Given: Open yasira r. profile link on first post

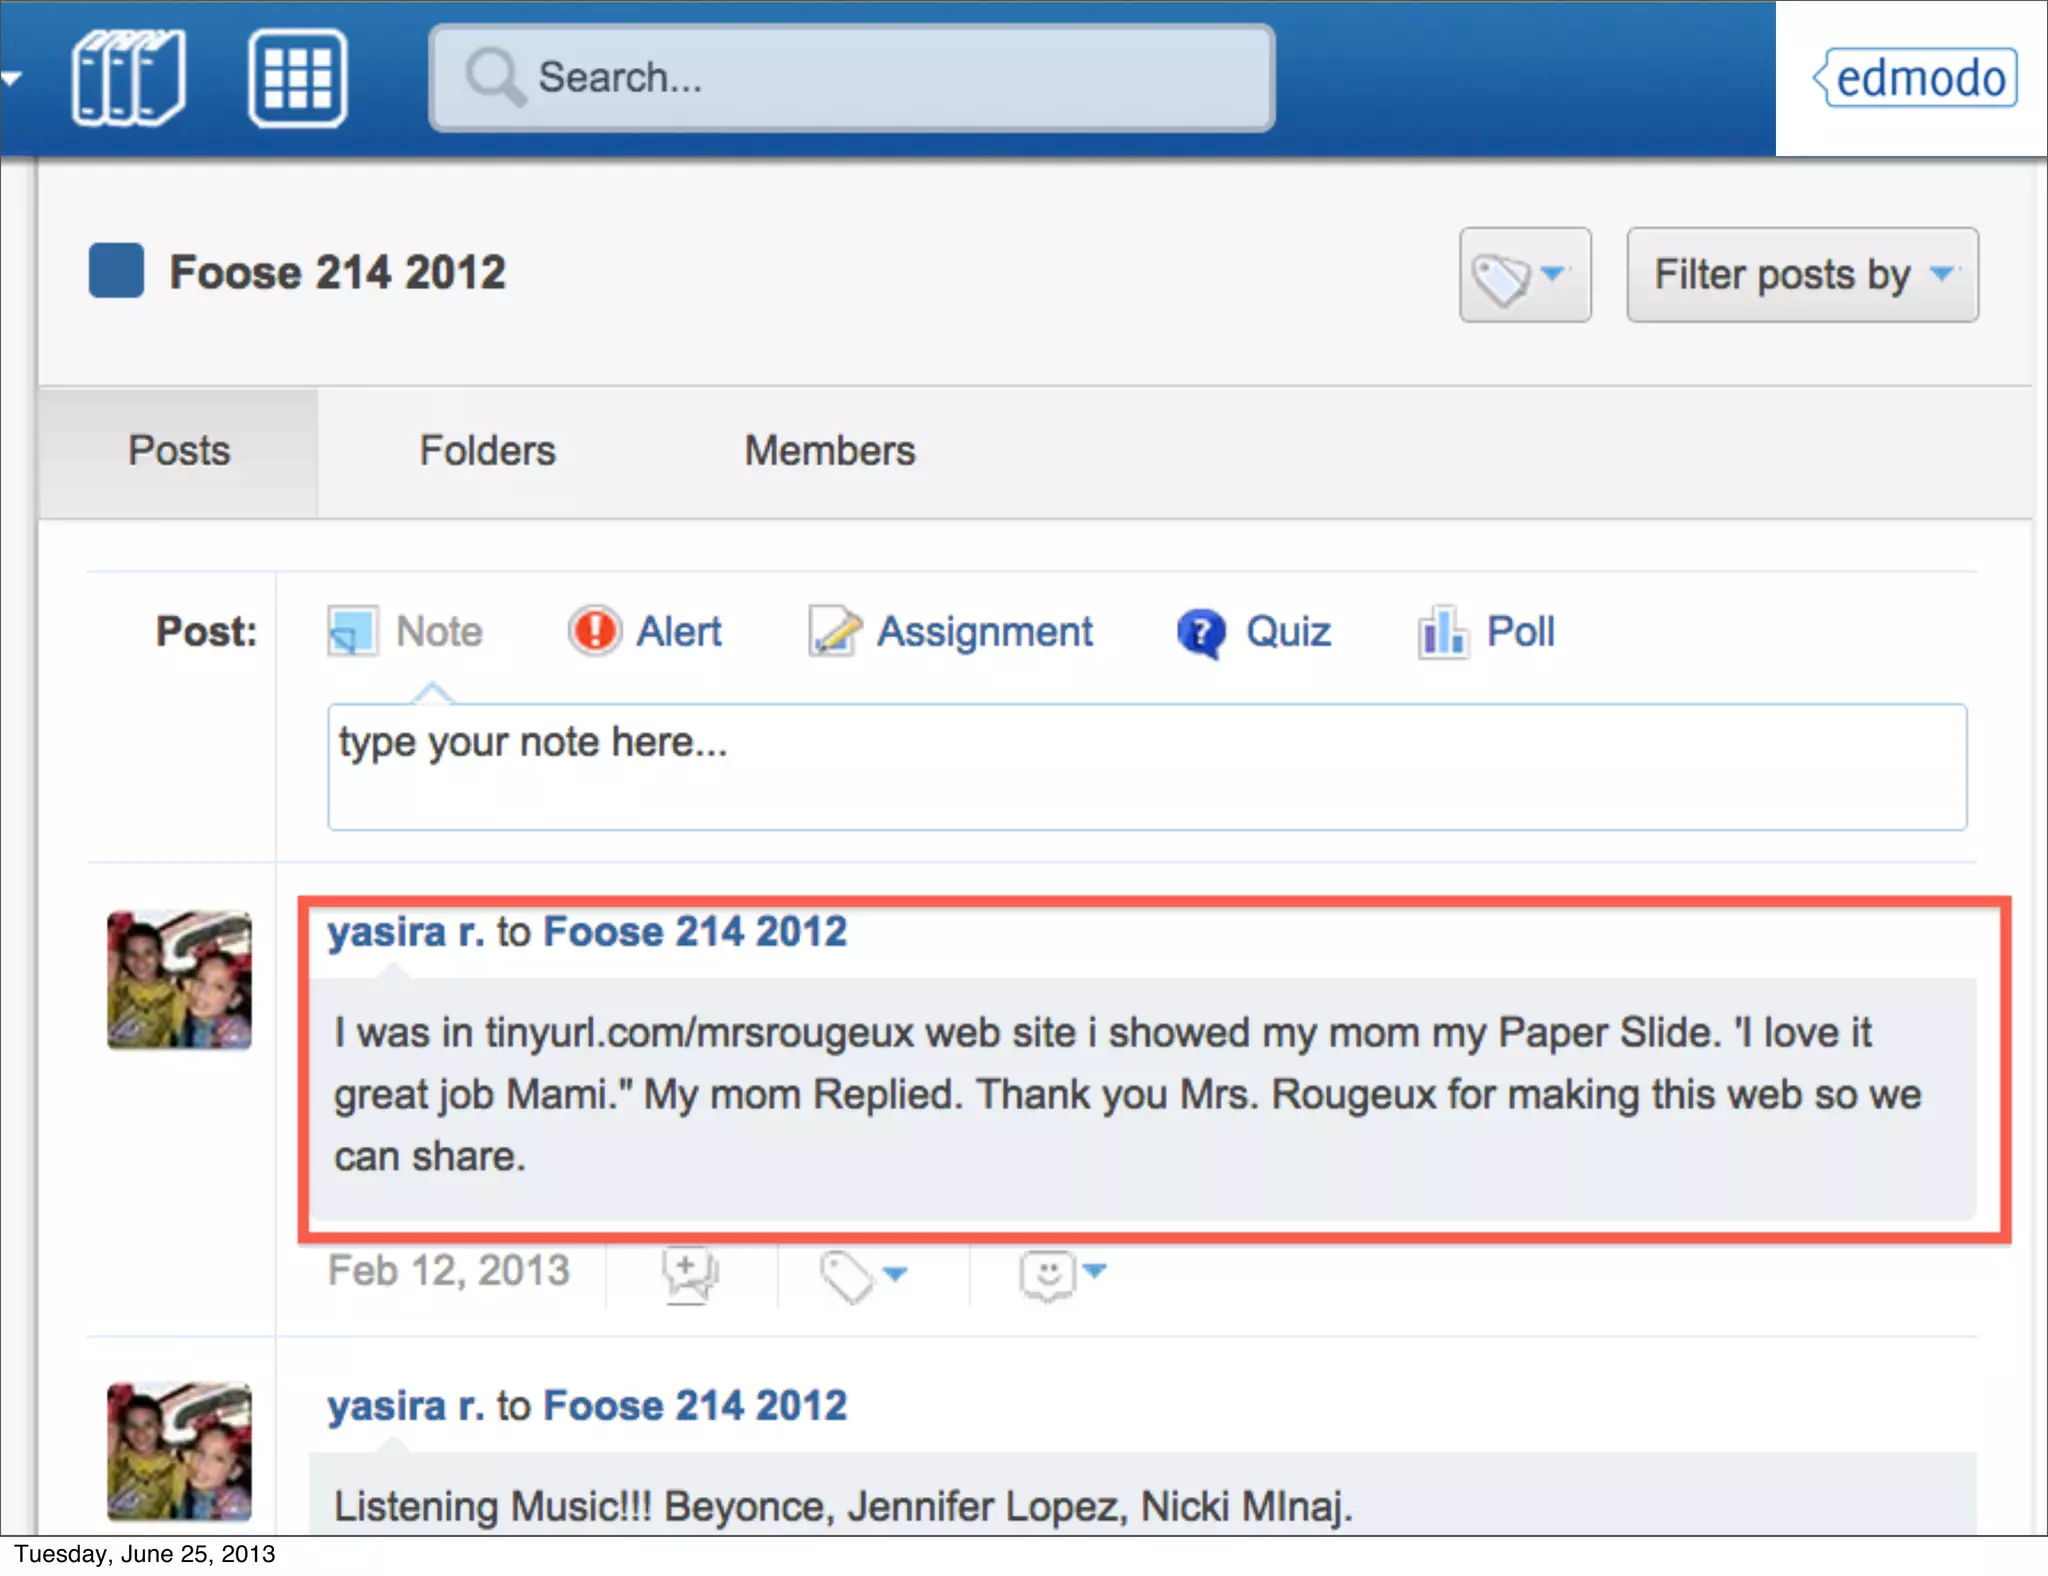Looking at the screenshot, I should point(406,932).
